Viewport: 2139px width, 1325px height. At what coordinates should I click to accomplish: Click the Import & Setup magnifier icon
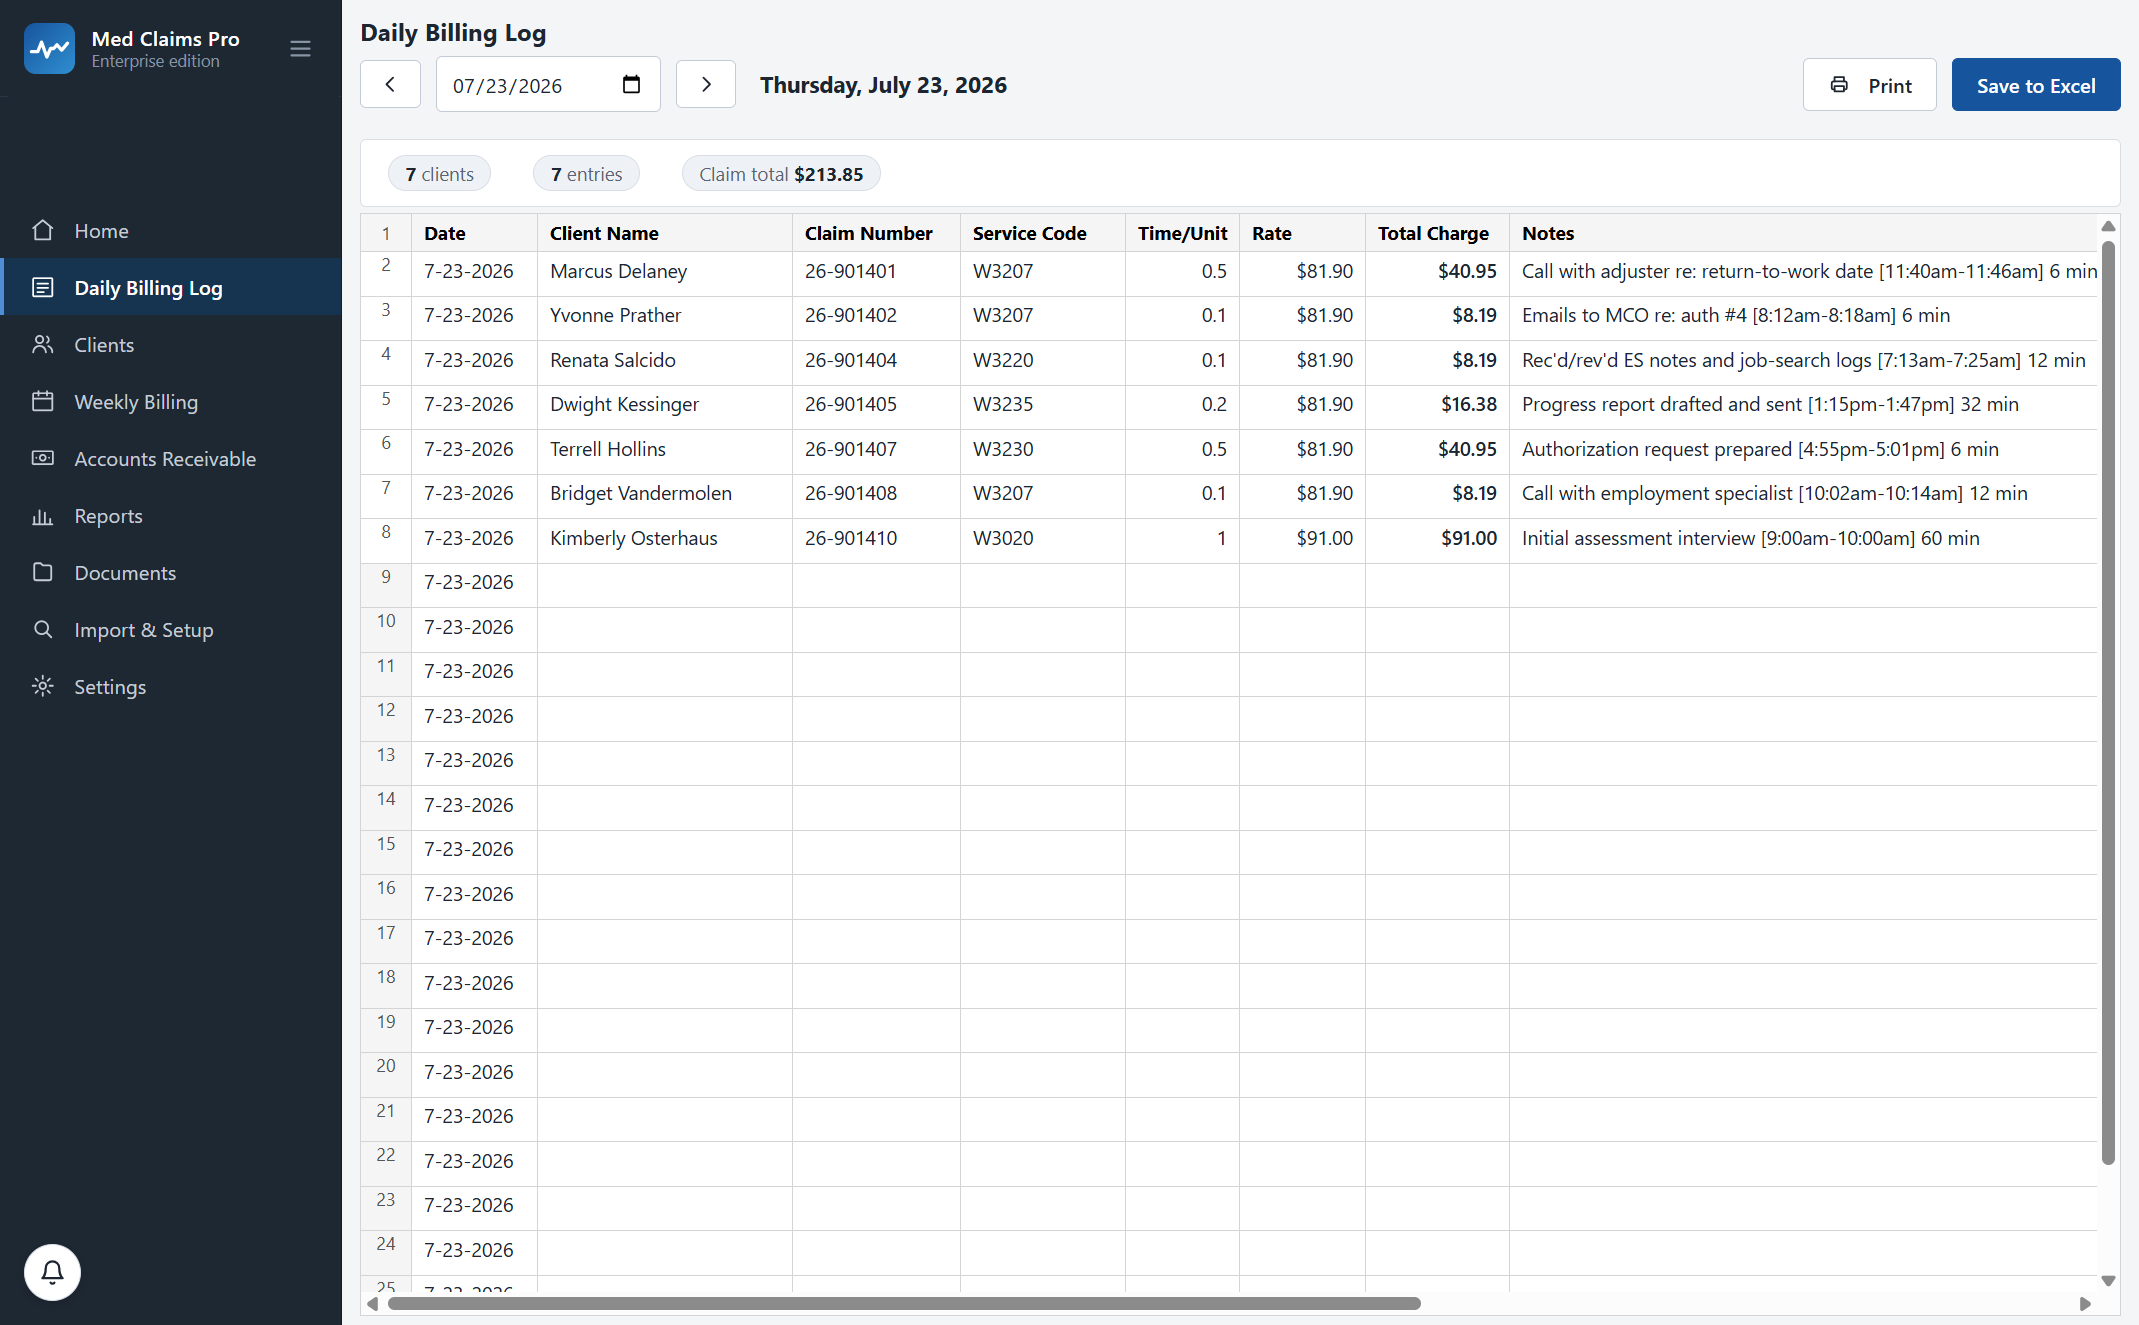[x=42, y=630]
